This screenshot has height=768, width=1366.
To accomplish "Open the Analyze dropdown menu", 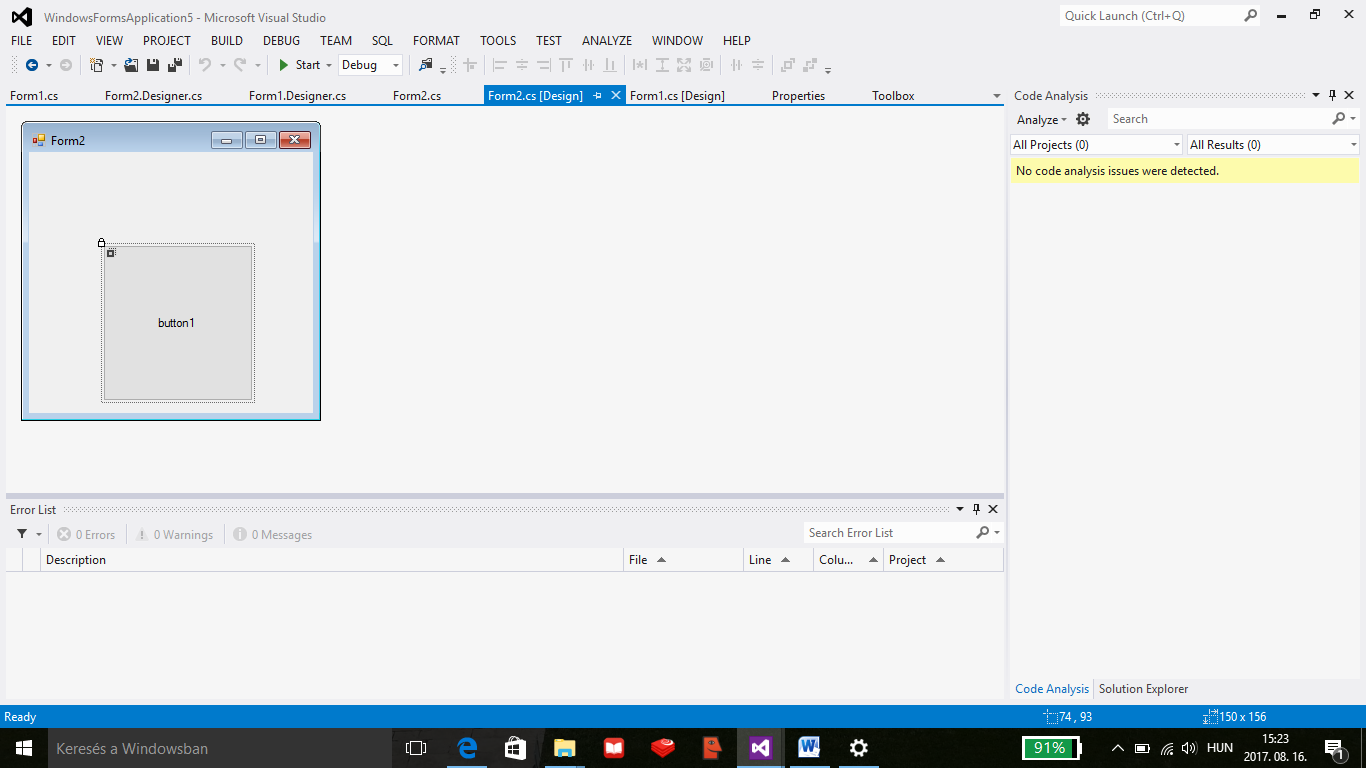I will [1041, 119].
